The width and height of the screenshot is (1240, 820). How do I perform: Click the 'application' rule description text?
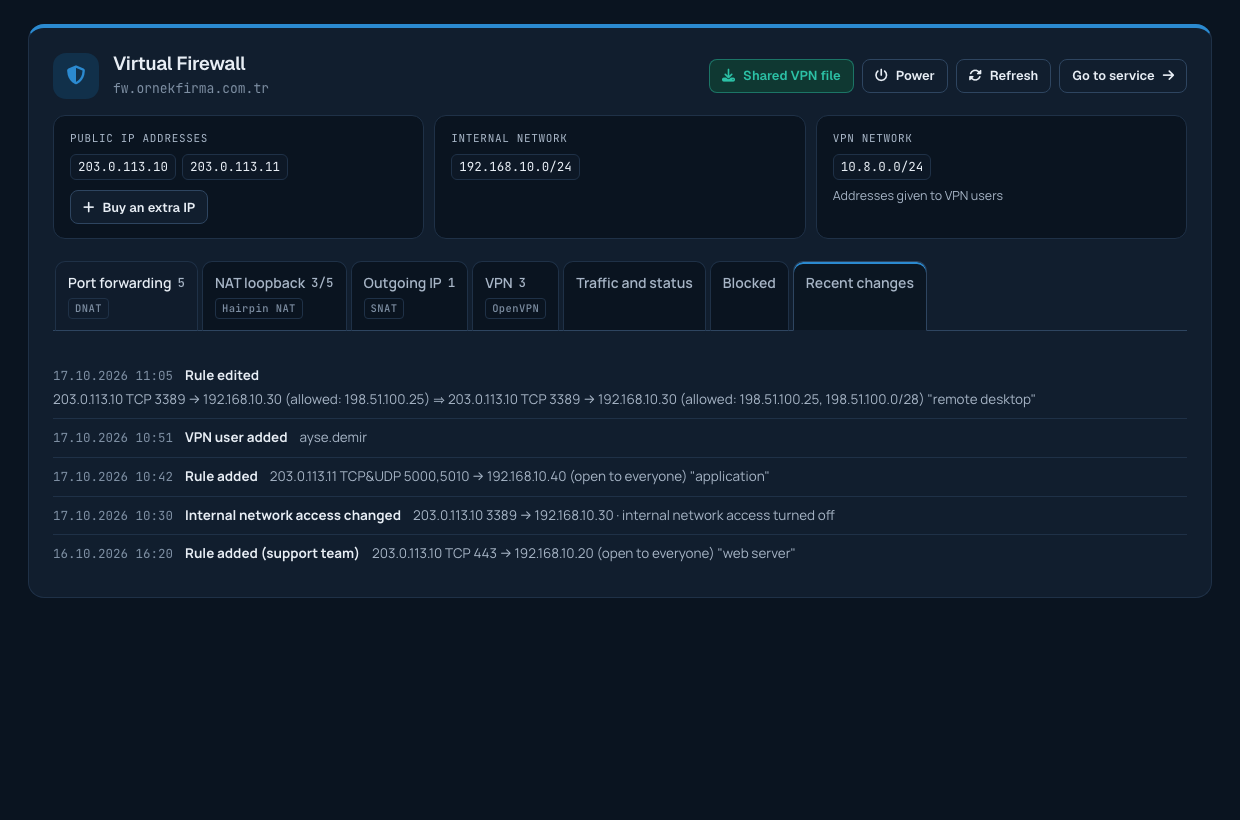click(519, 476)
